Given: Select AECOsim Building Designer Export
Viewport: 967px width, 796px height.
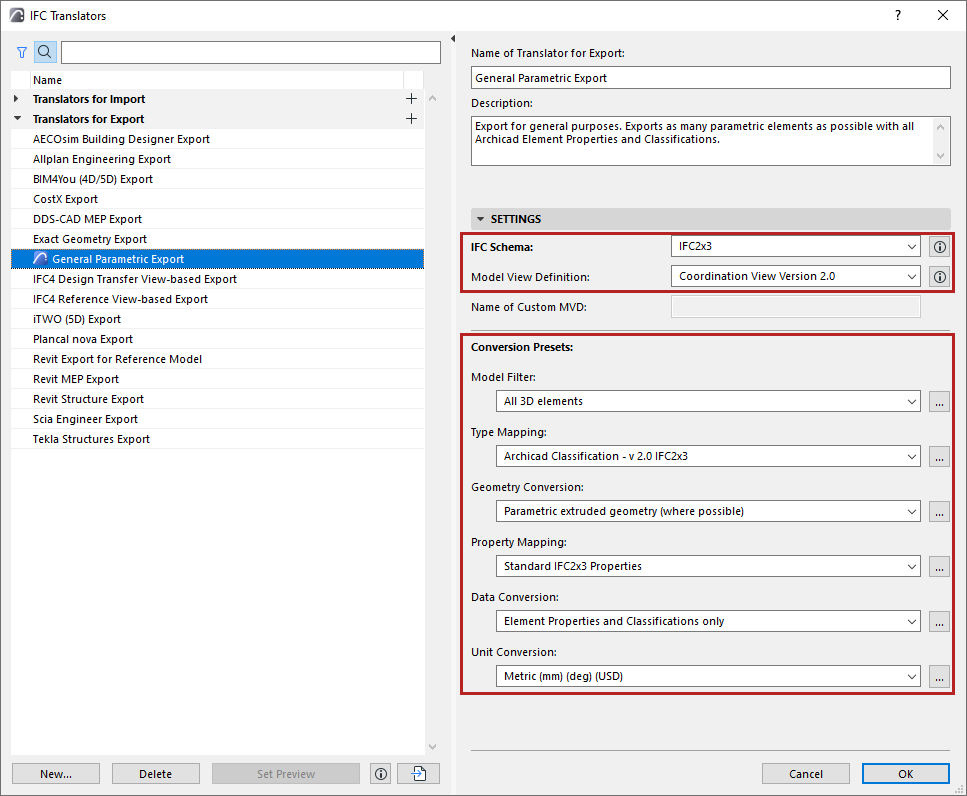Looking at the screenshot, I should (217, 139).
